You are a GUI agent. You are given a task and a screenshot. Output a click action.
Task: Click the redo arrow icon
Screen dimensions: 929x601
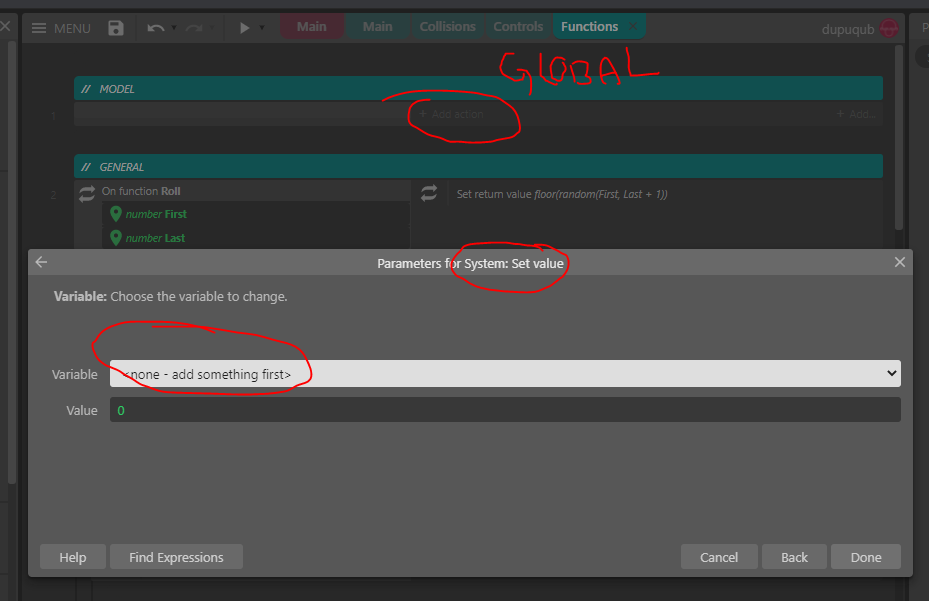coord(194,28)
